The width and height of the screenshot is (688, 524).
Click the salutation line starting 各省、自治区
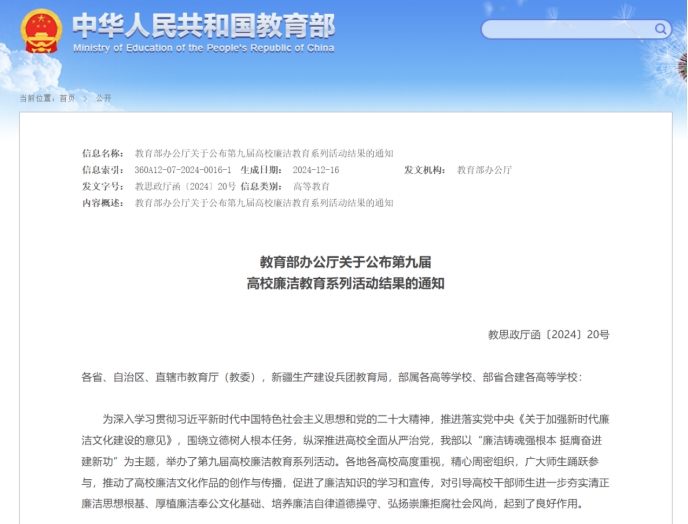click(330, 377)
